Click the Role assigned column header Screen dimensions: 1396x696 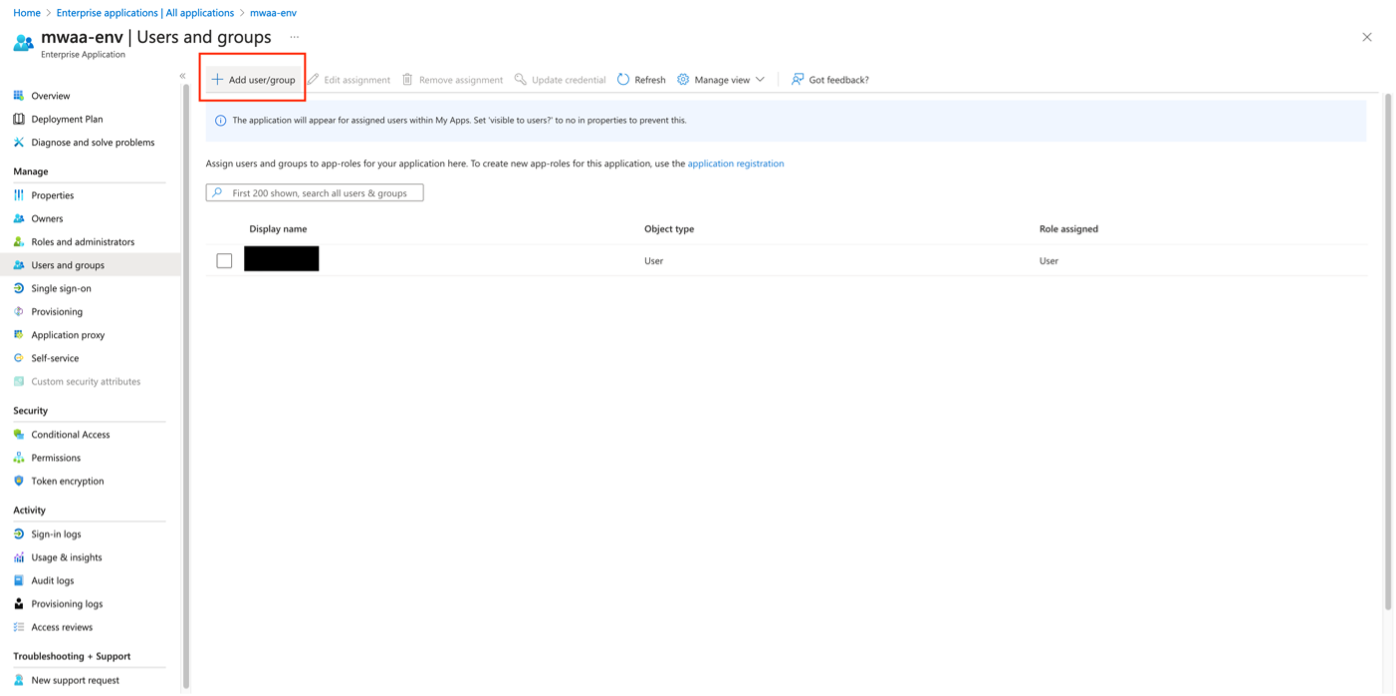click(x=1069, y=229)
